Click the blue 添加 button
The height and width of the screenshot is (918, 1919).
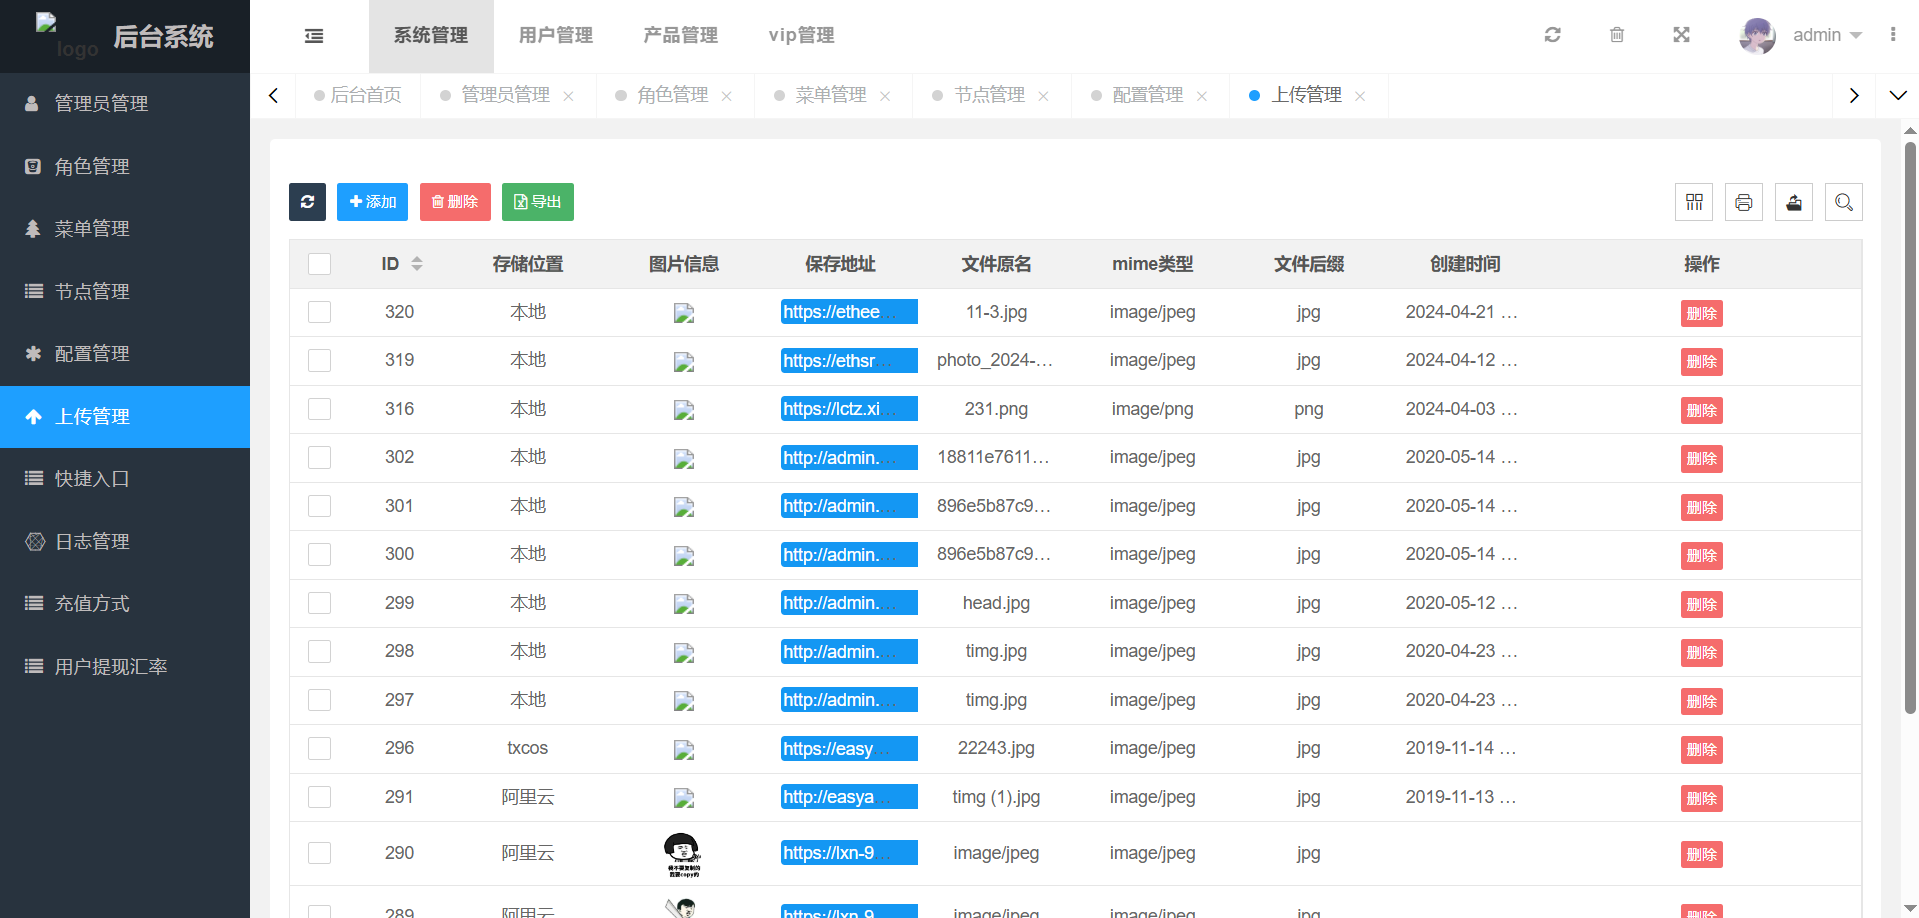coord(372,202)
